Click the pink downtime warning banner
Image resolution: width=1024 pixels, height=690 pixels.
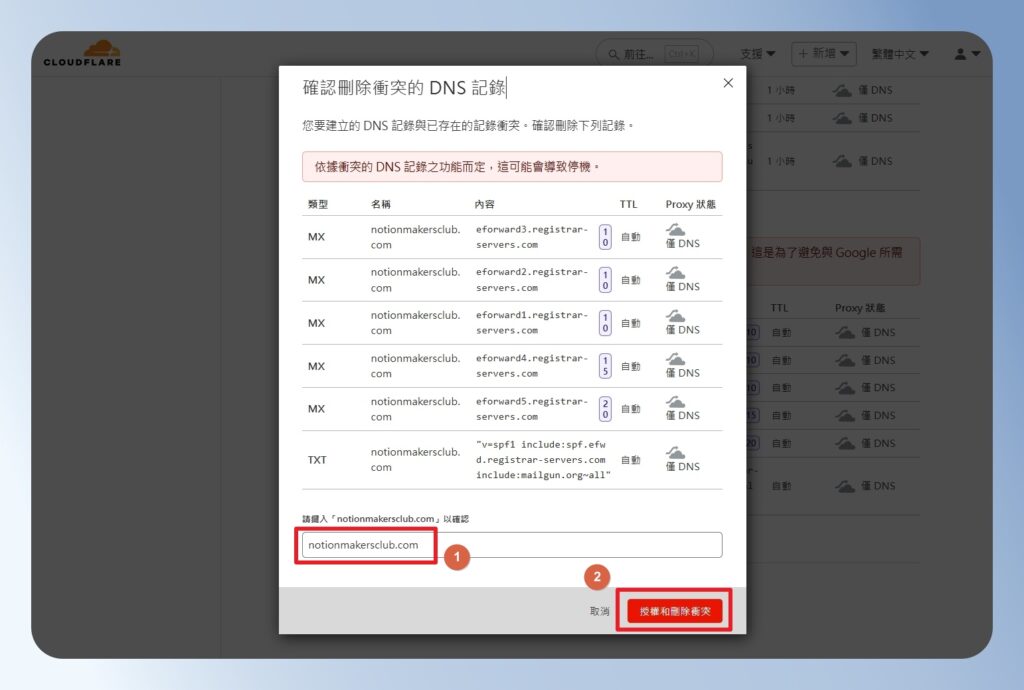pos(512,166)
